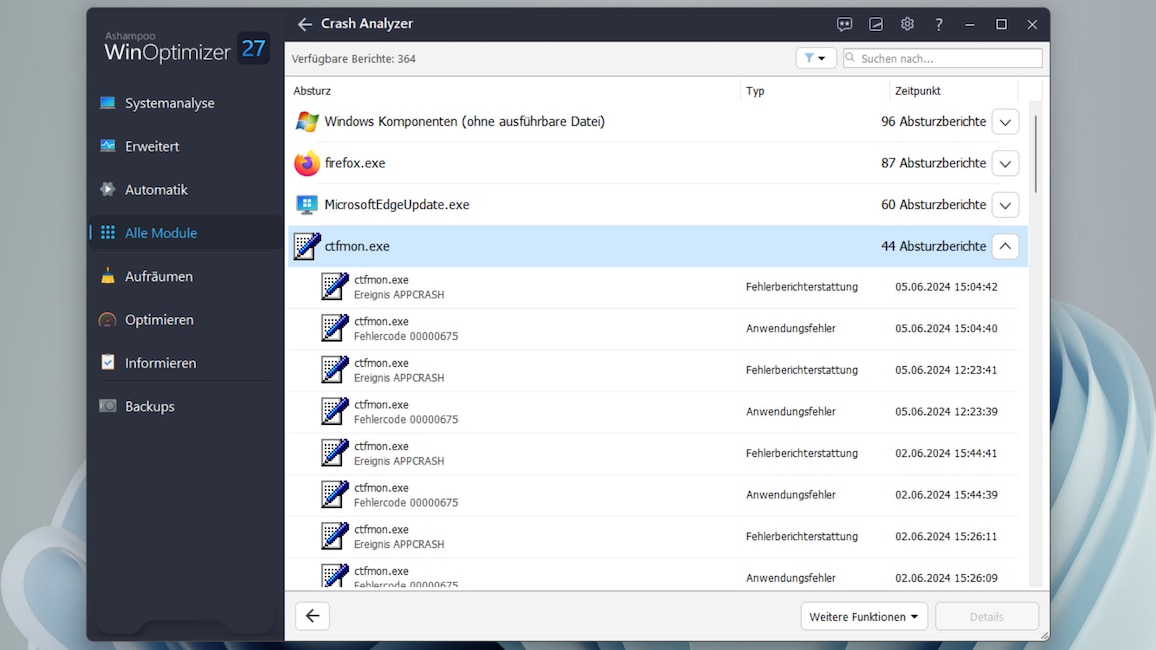Screen dimensions: 1156x650
Task: Open Aufräumen in the sidebar
Action: tap(184, 276)
